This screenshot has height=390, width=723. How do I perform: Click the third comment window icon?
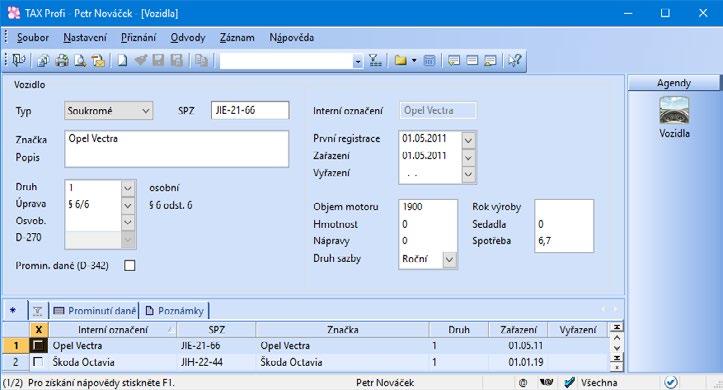[x=490, y=60]
